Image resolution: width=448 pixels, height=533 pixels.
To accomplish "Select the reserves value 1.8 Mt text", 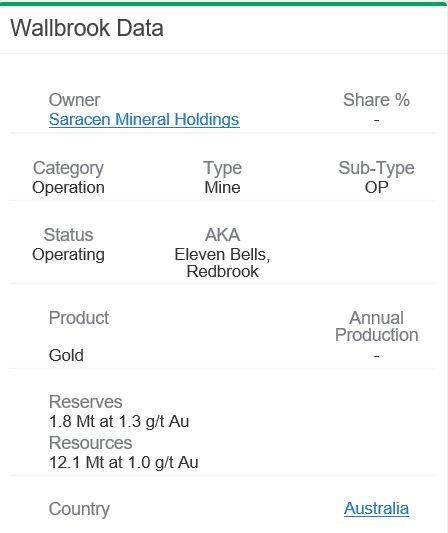I will (119, 422).
